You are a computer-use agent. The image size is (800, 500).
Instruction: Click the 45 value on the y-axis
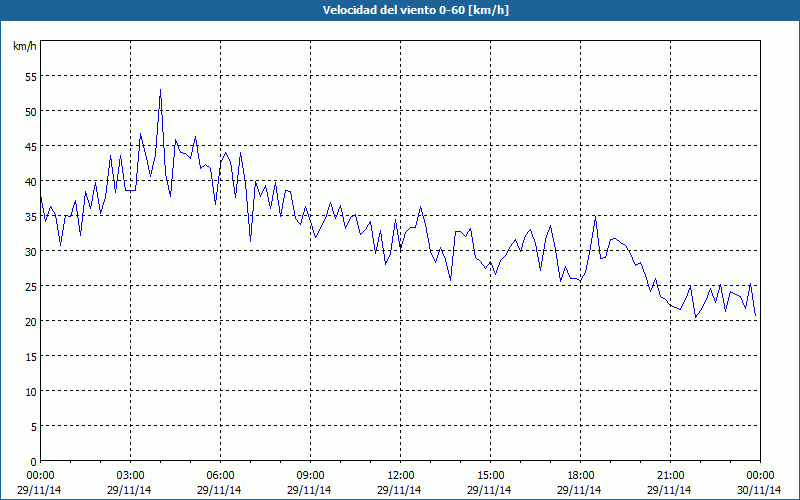click(31, 146)
